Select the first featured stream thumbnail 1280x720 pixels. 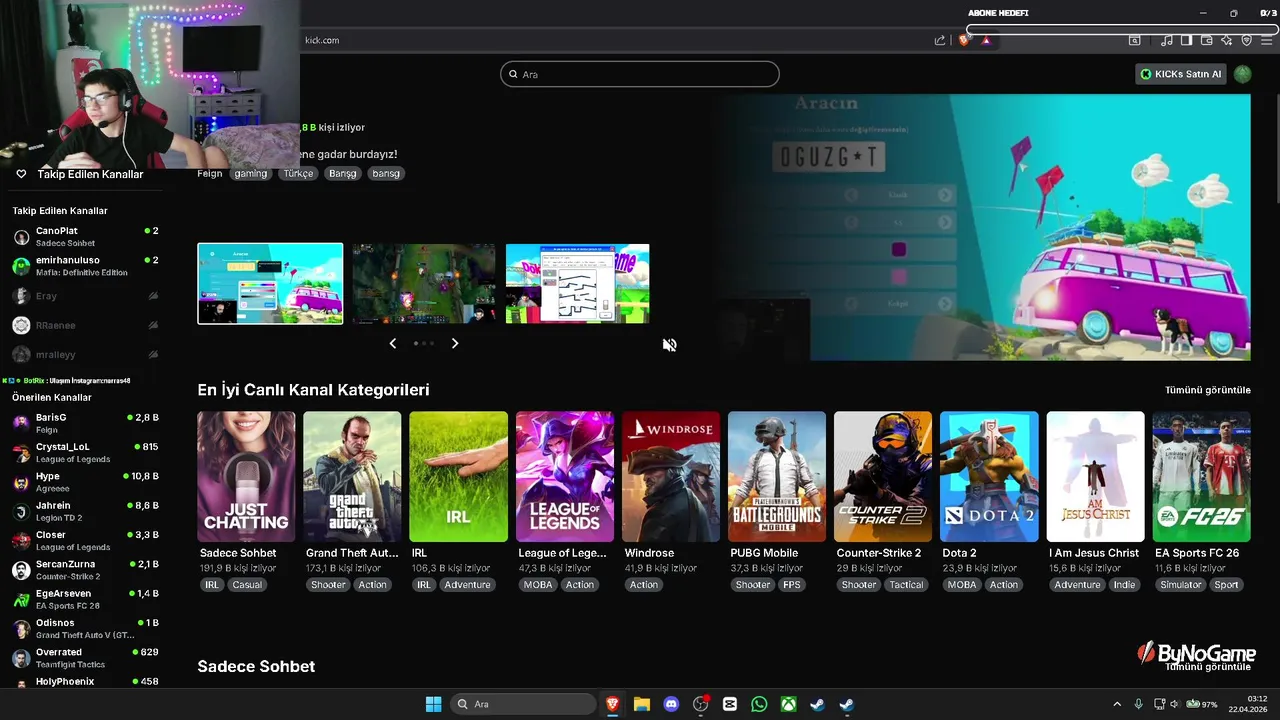point(270,283)
